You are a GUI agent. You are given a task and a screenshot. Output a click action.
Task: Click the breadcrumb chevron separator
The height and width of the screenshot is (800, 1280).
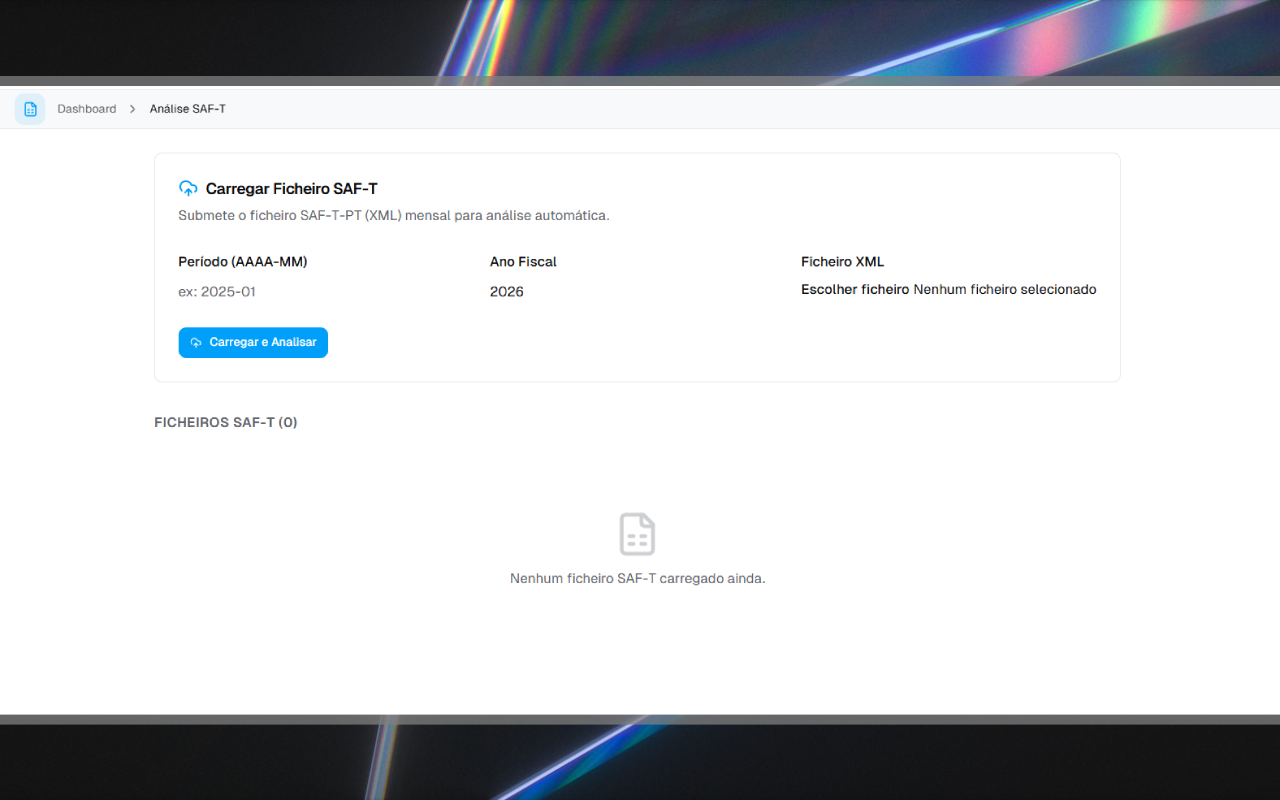132,109
